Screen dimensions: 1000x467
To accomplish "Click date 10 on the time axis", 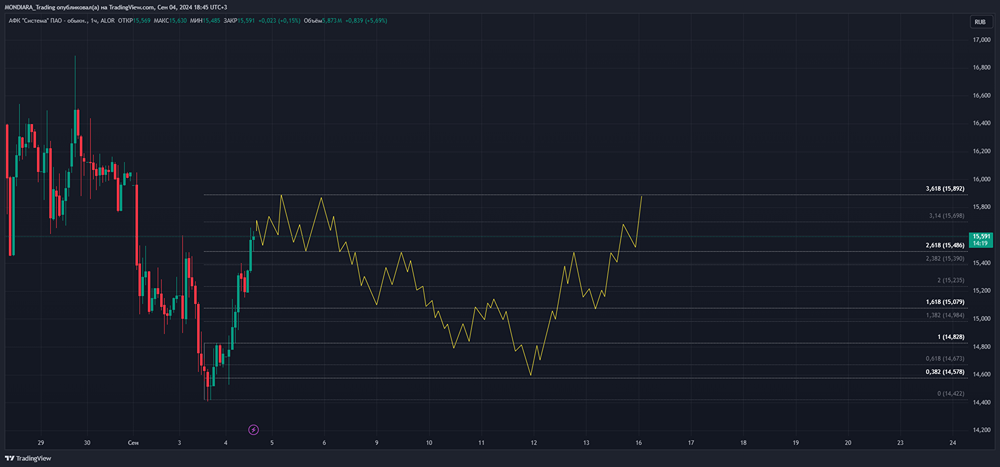I will coord(429,443).
